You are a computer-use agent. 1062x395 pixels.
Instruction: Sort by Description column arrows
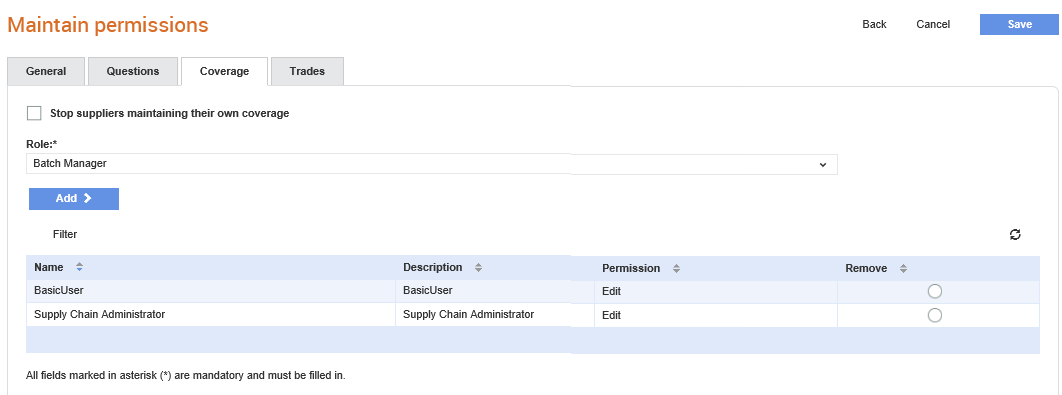click(x=478, y=268)
